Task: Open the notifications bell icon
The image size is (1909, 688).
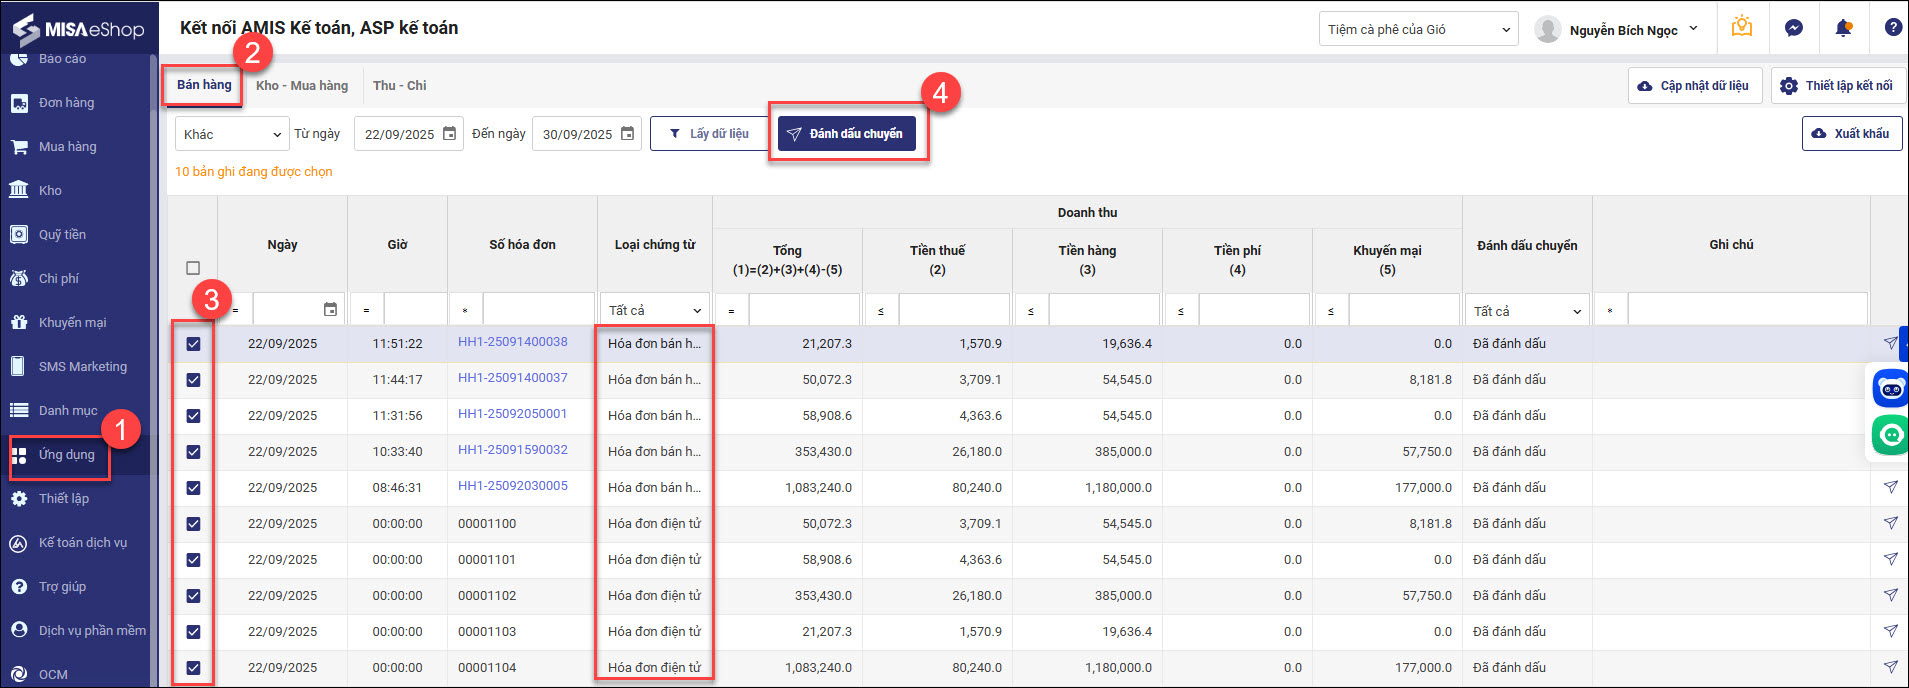Action: [x=1843, y=29]
